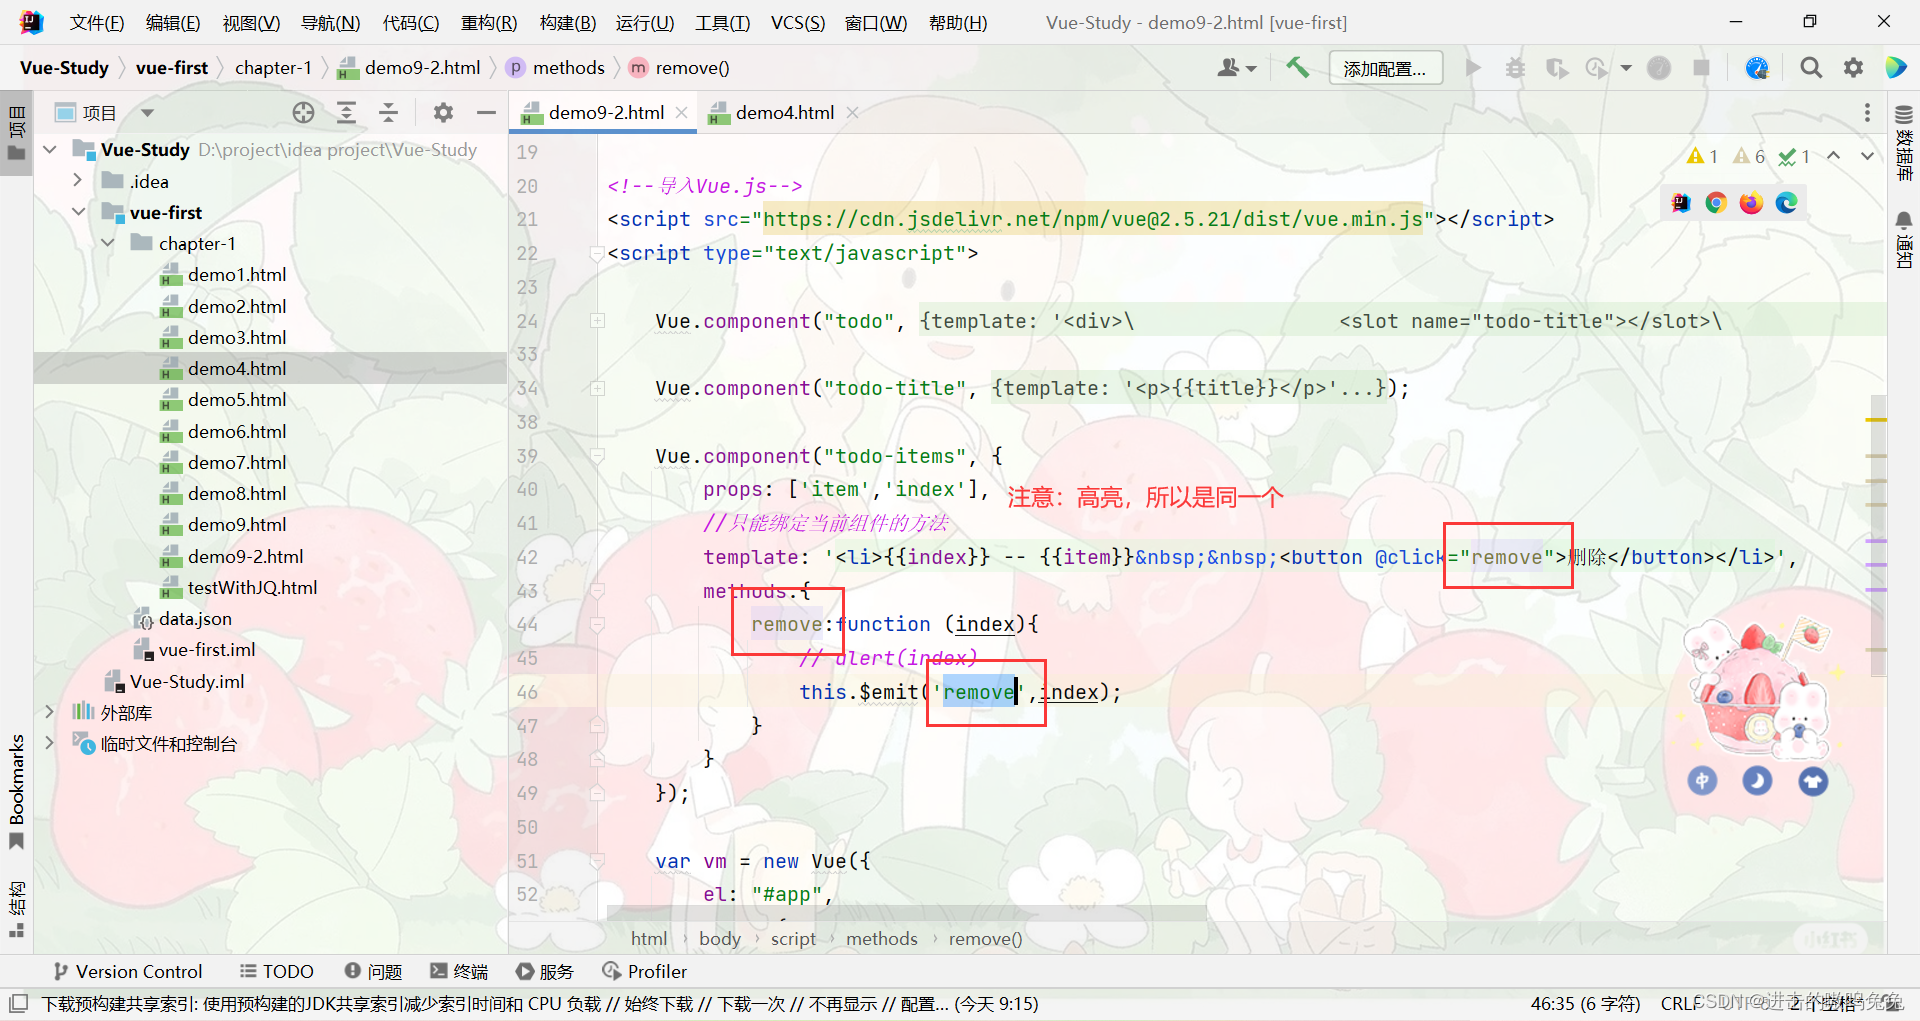Collapse the Vue-Study project root

point(49,150)
